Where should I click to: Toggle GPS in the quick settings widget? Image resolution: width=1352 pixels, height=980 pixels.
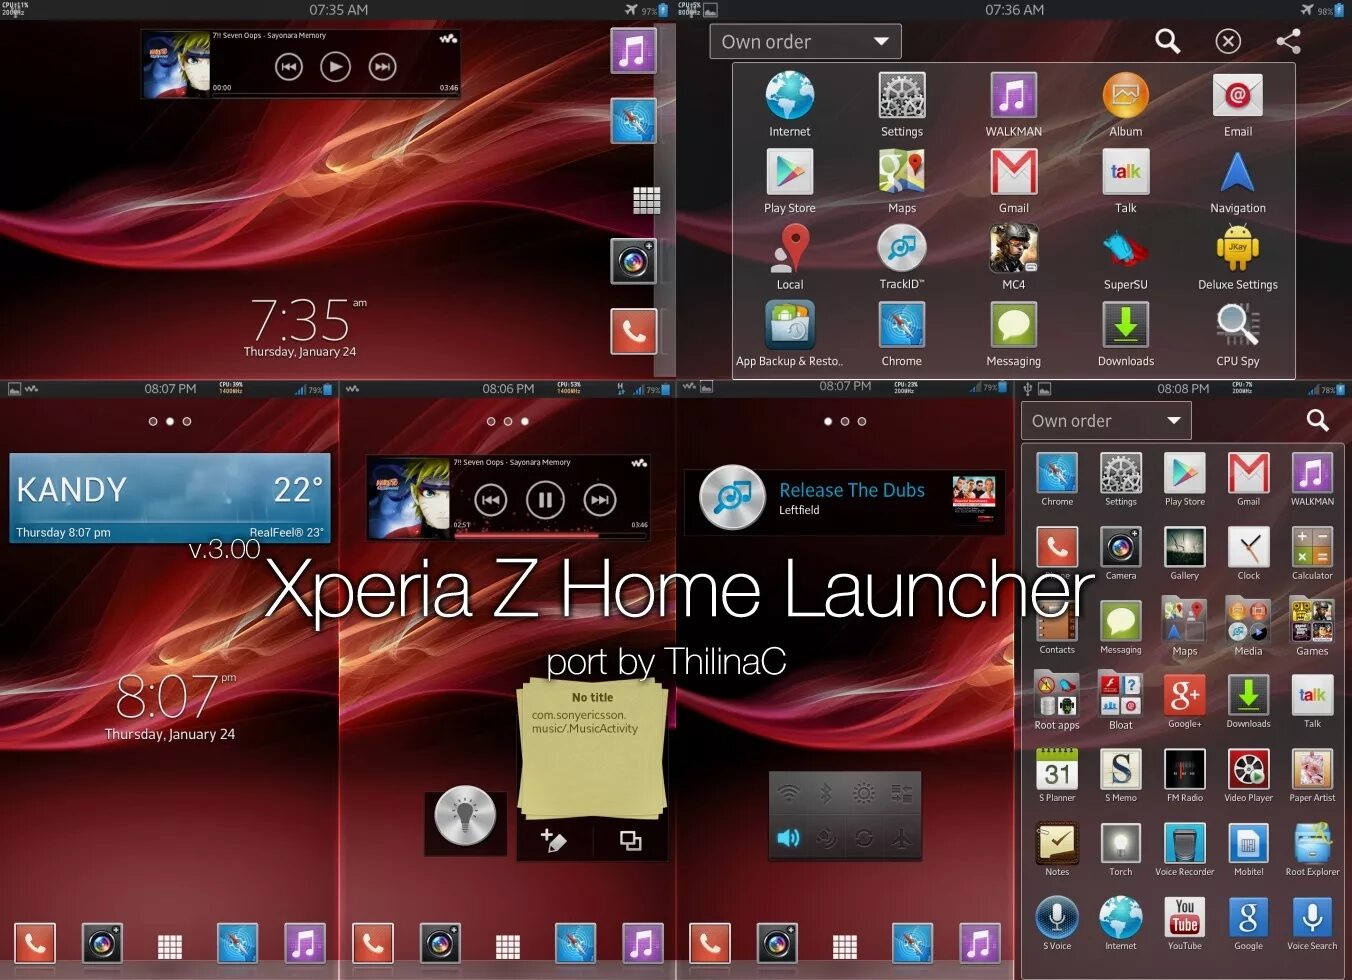(x=826, y=837)
